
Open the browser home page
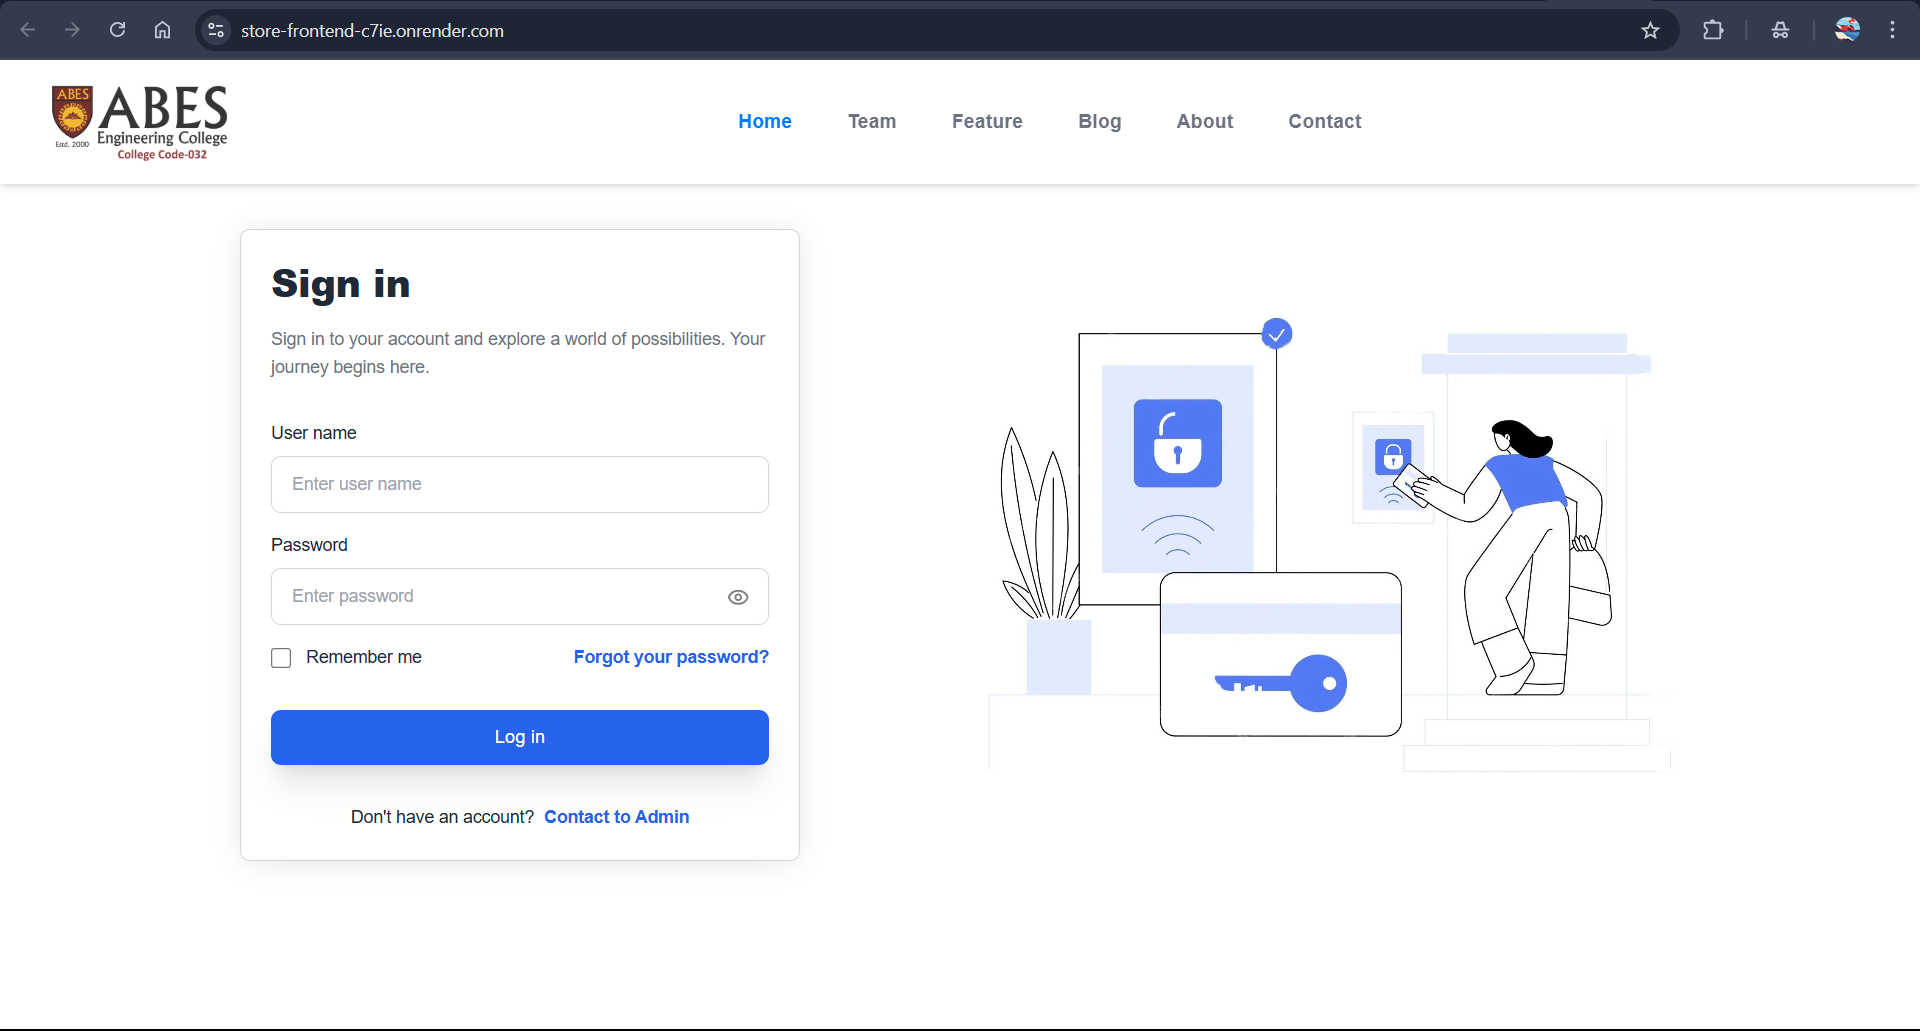coord(162,30)
